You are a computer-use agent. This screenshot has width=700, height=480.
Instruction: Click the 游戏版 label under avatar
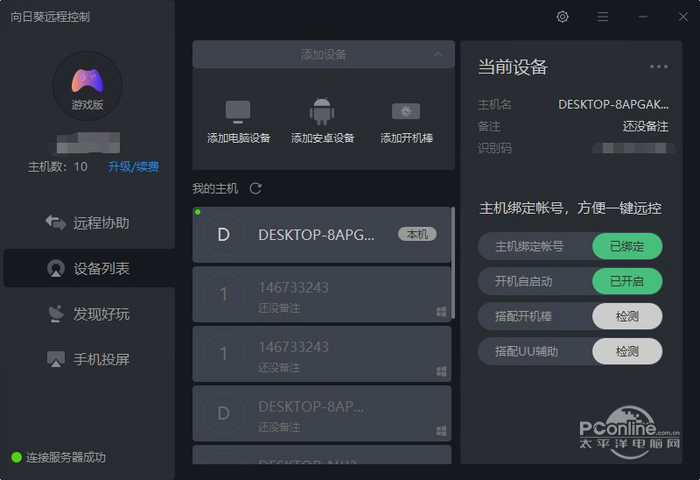pos(88,105)
